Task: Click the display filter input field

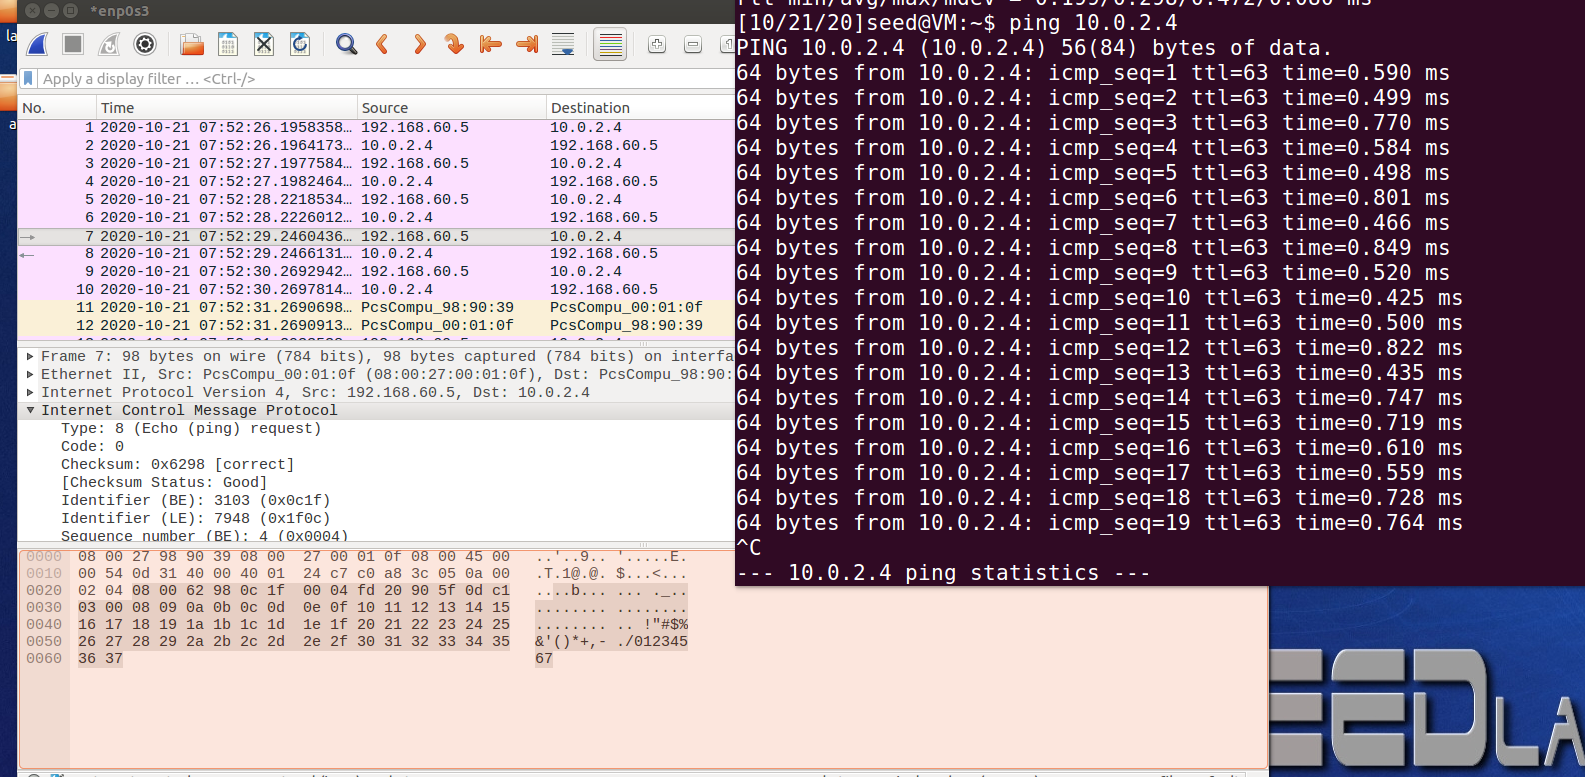Action: point(386,78)
